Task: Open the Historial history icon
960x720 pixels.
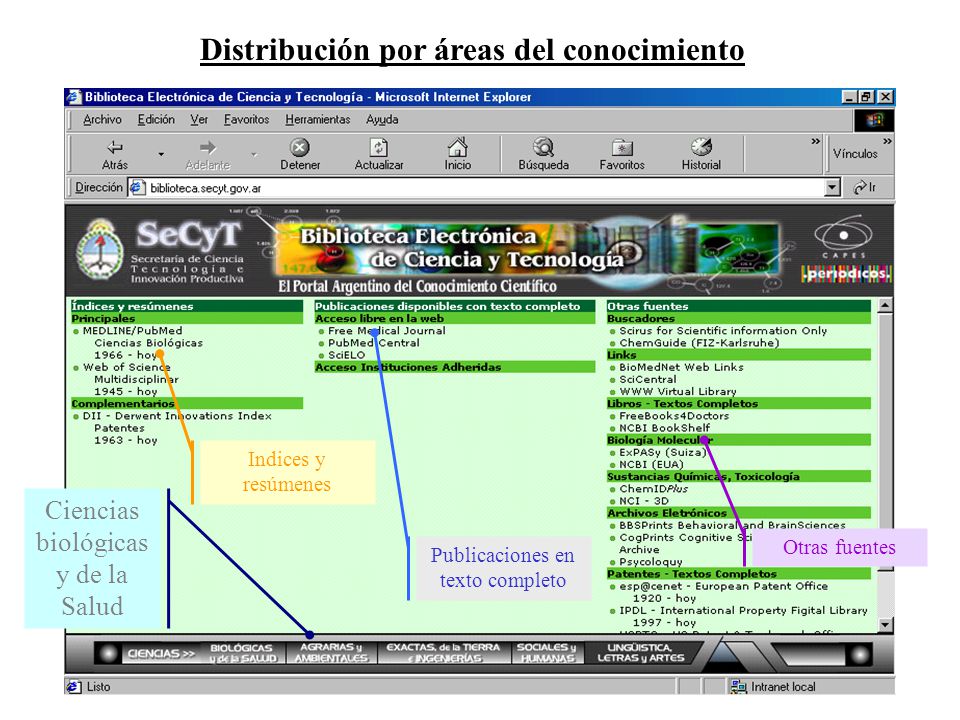Action: click(x=701, y=147)
